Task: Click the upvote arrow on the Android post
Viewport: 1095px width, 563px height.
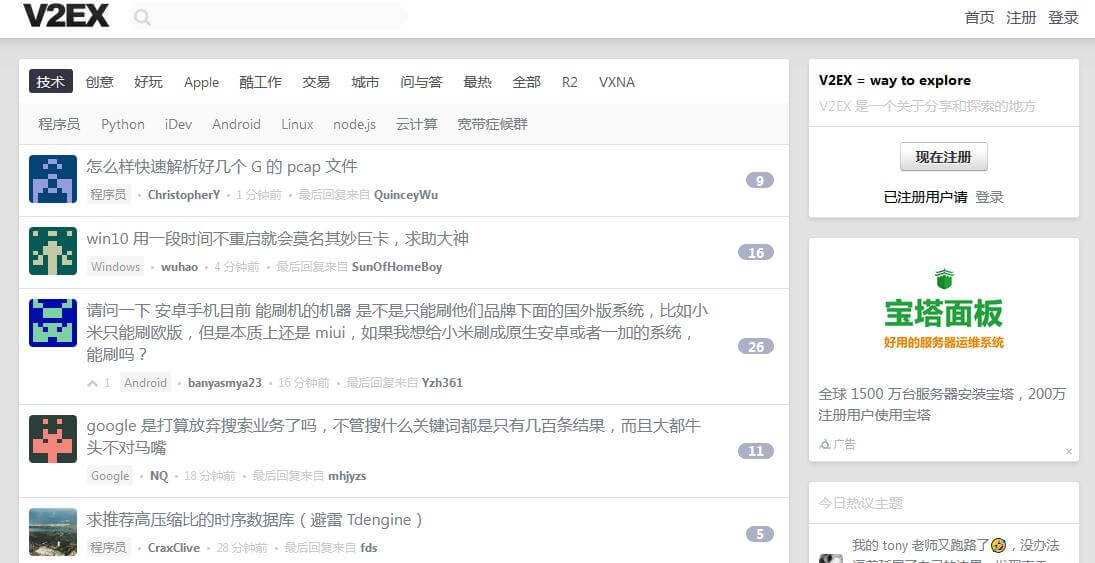Action: [93, 383]
